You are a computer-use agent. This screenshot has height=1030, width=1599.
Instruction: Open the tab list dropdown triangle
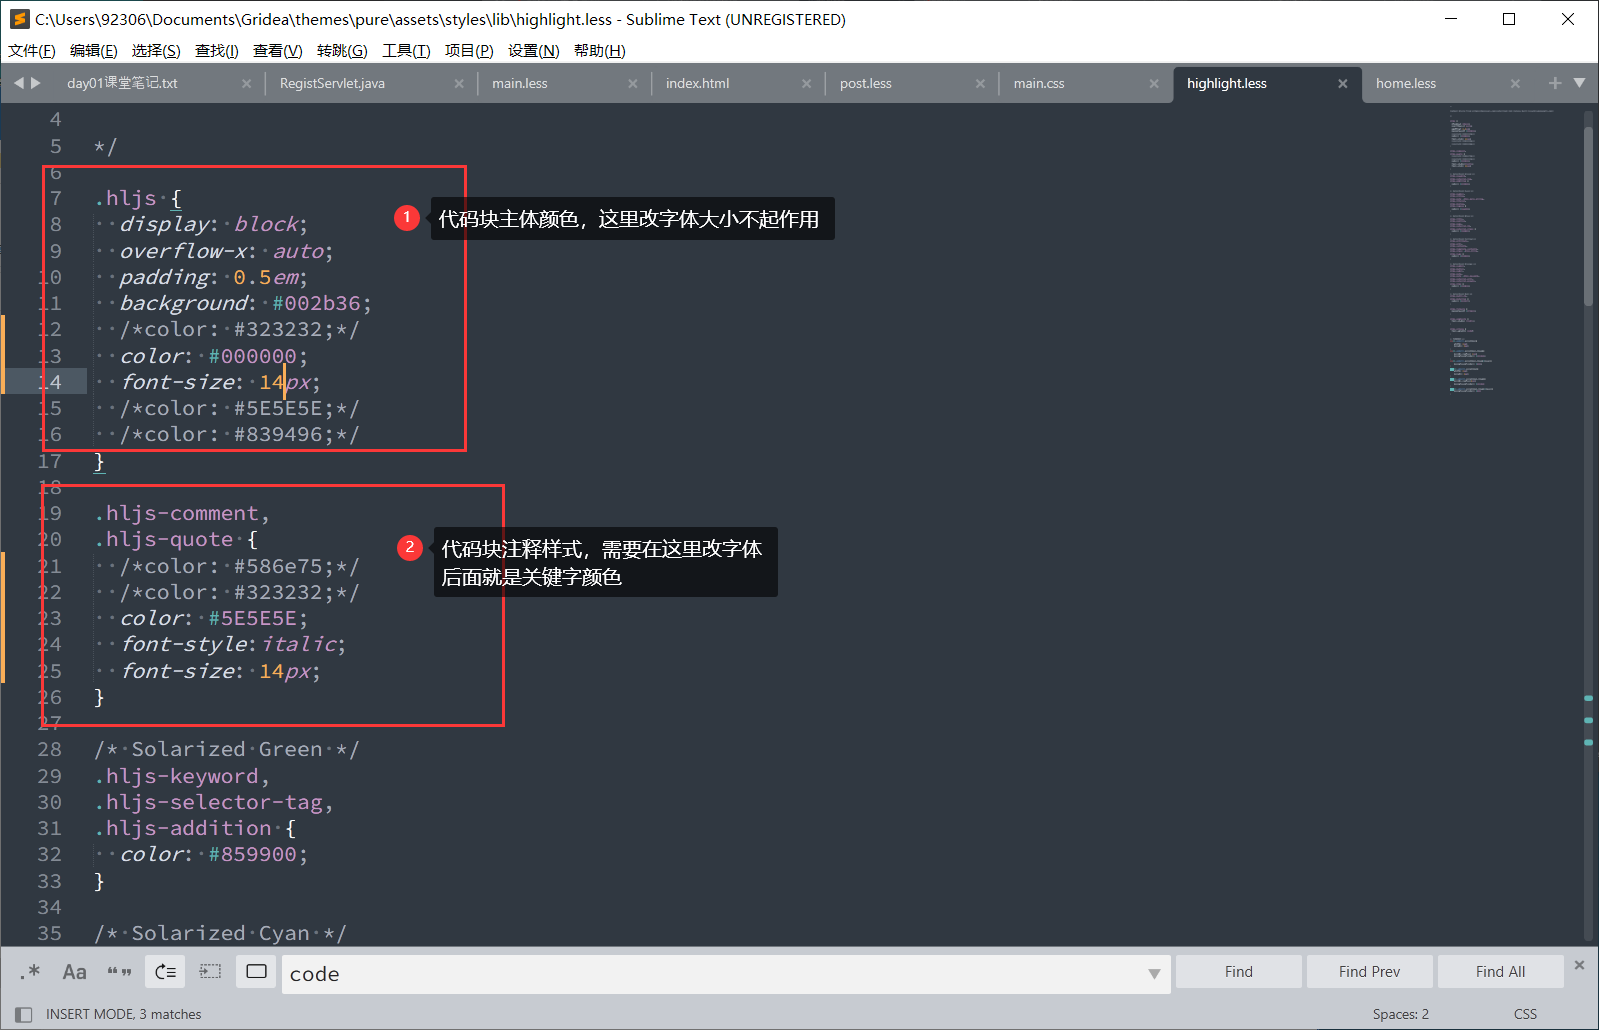click(1580, 83)
